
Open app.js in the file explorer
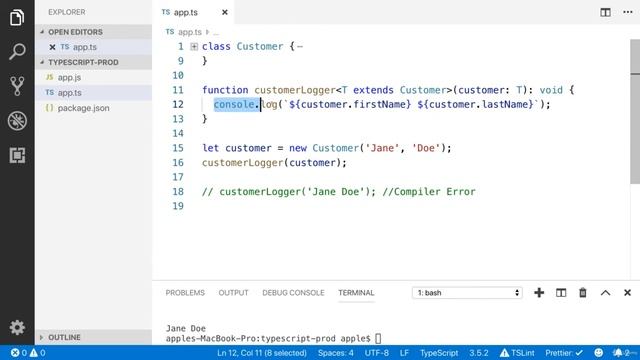(x=69, y=77)
